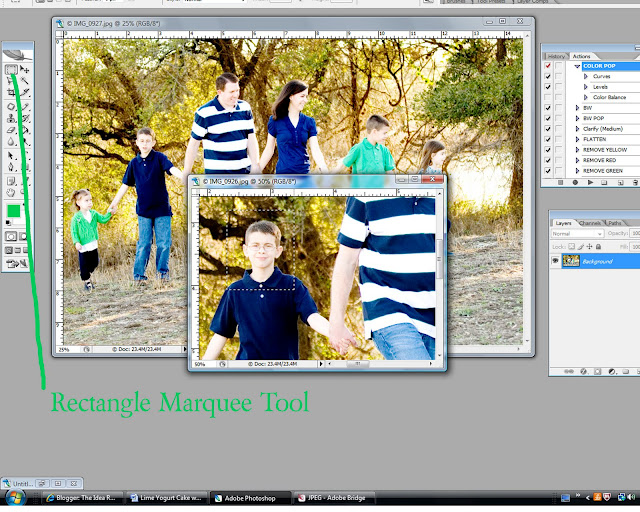
Task: Toggle the COLOR POP action checkbox
Action: tap(548, 66)
